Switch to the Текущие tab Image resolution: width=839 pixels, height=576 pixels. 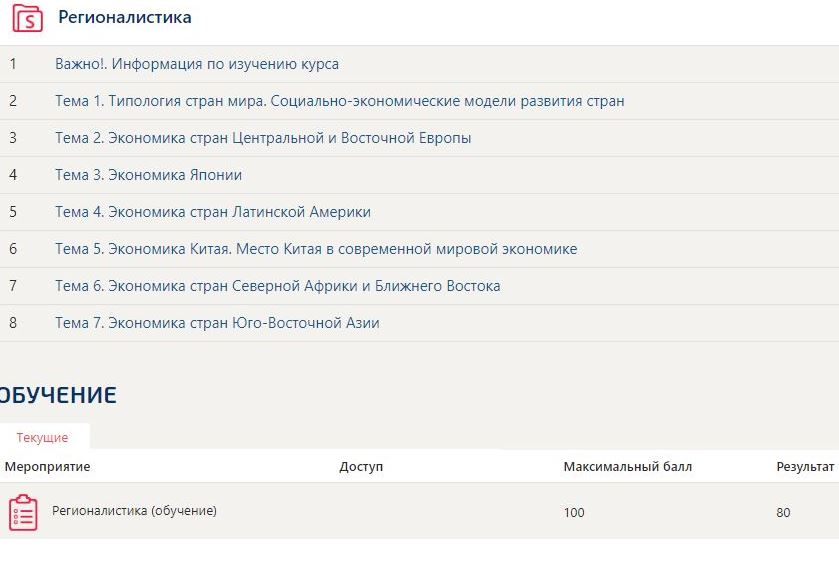[x=43, y=438]
